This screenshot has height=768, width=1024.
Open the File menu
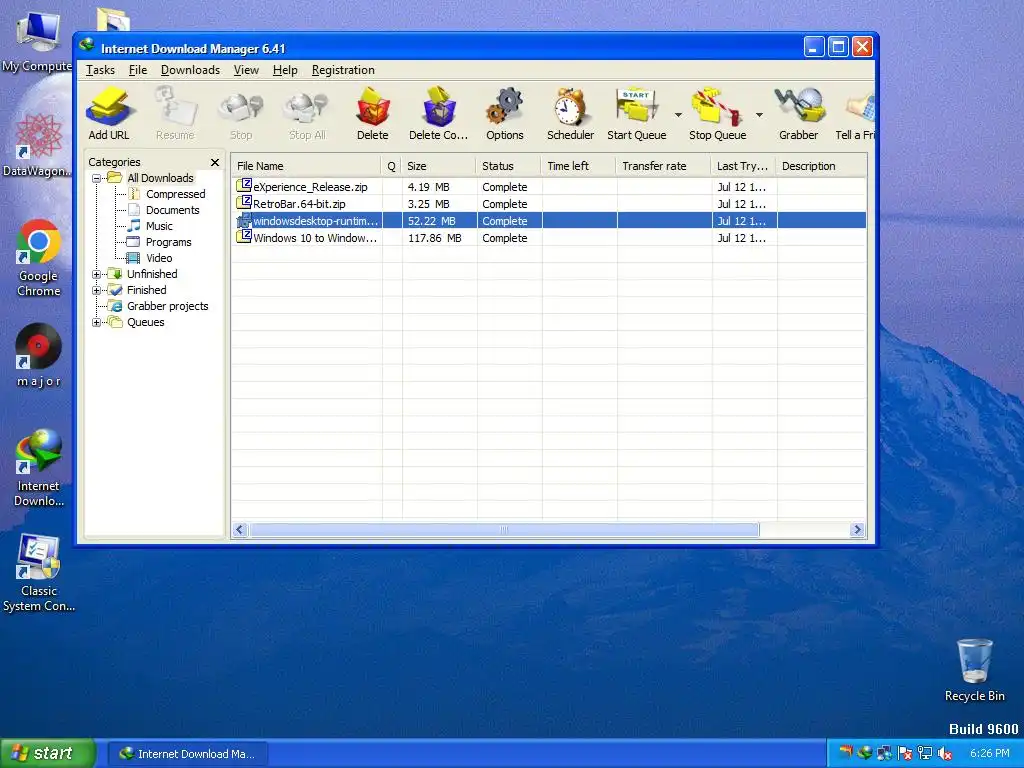coord(138,70)
